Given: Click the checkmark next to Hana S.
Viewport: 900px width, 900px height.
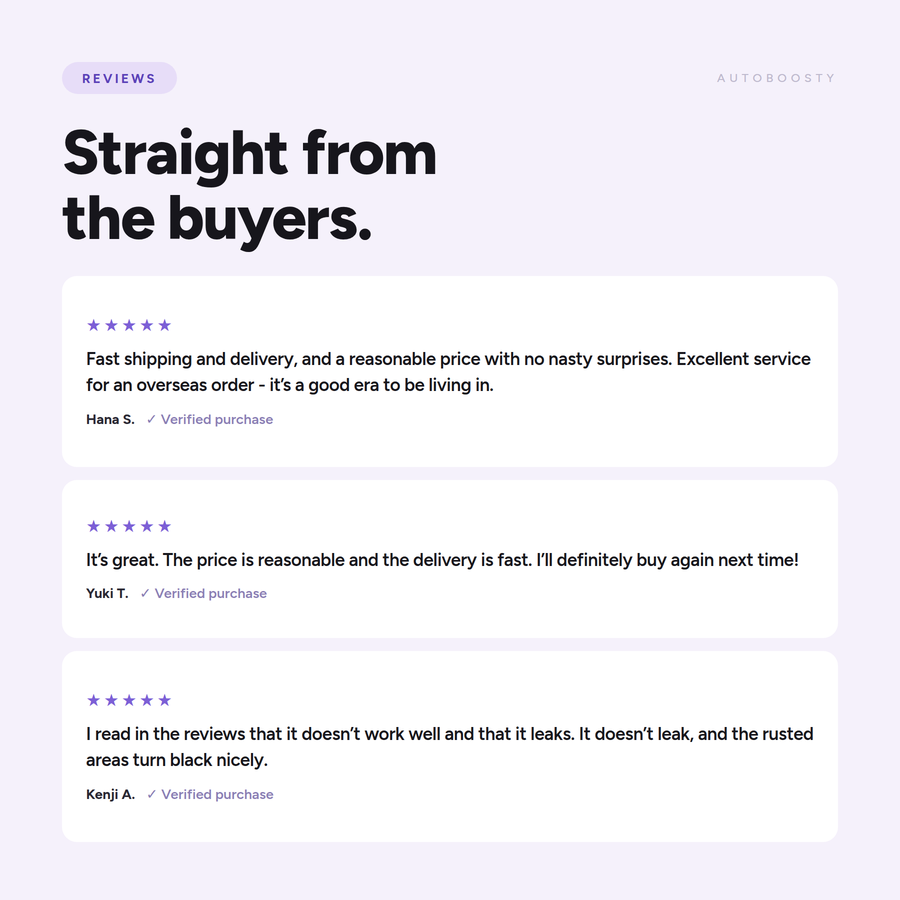Looking at the screenshot, I should point(151,420).
